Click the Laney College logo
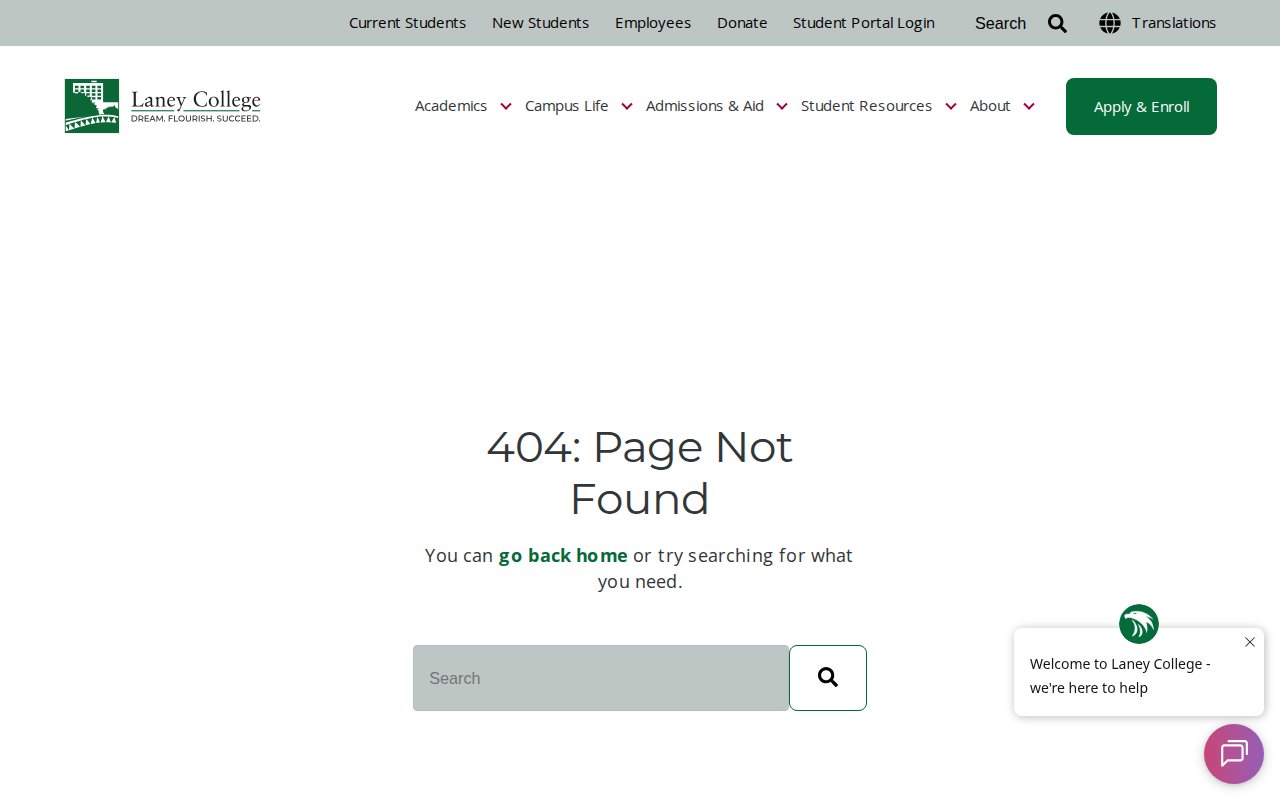The image size is (1280, 800). tap(163, 106)
